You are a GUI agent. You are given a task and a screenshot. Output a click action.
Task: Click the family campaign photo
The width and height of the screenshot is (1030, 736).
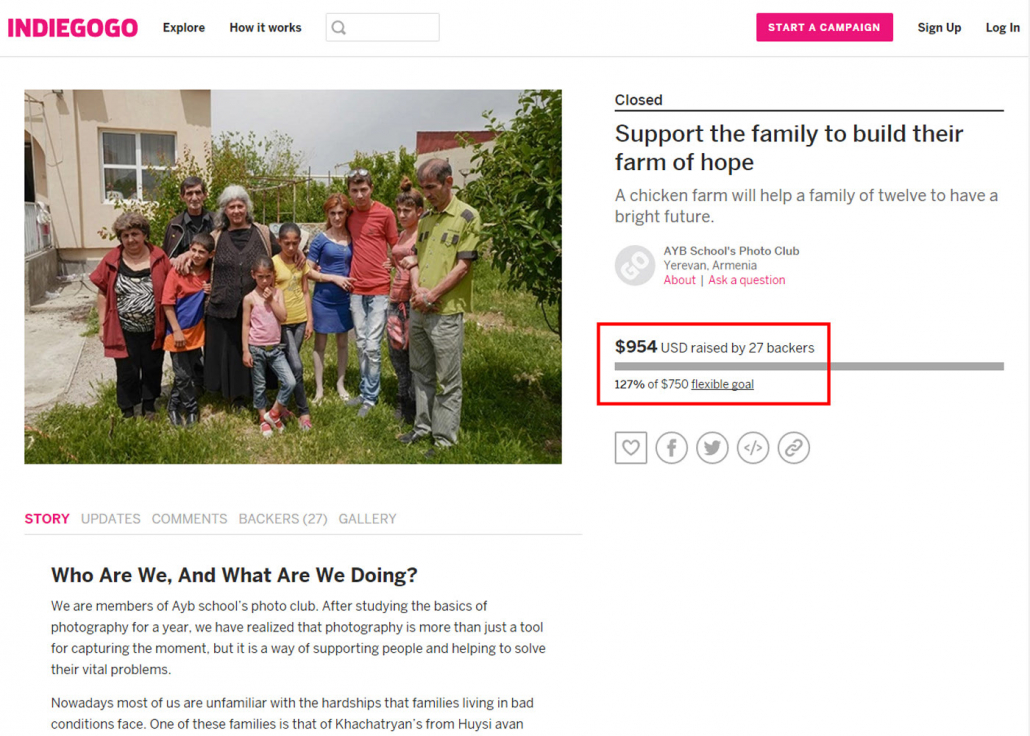coord(293,277)
